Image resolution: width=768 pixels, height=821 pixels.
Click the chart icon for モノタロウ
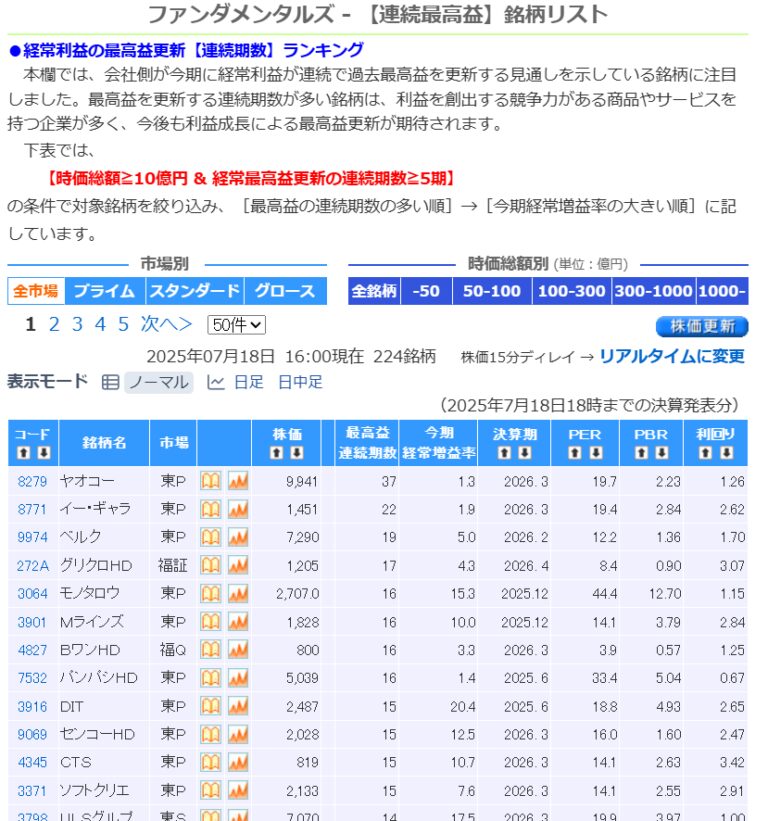click(x=238, y=593)
